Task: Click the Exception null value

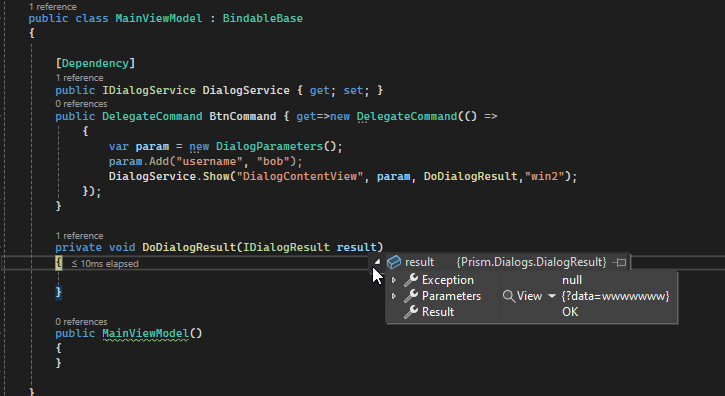Action: click(572, 280)
